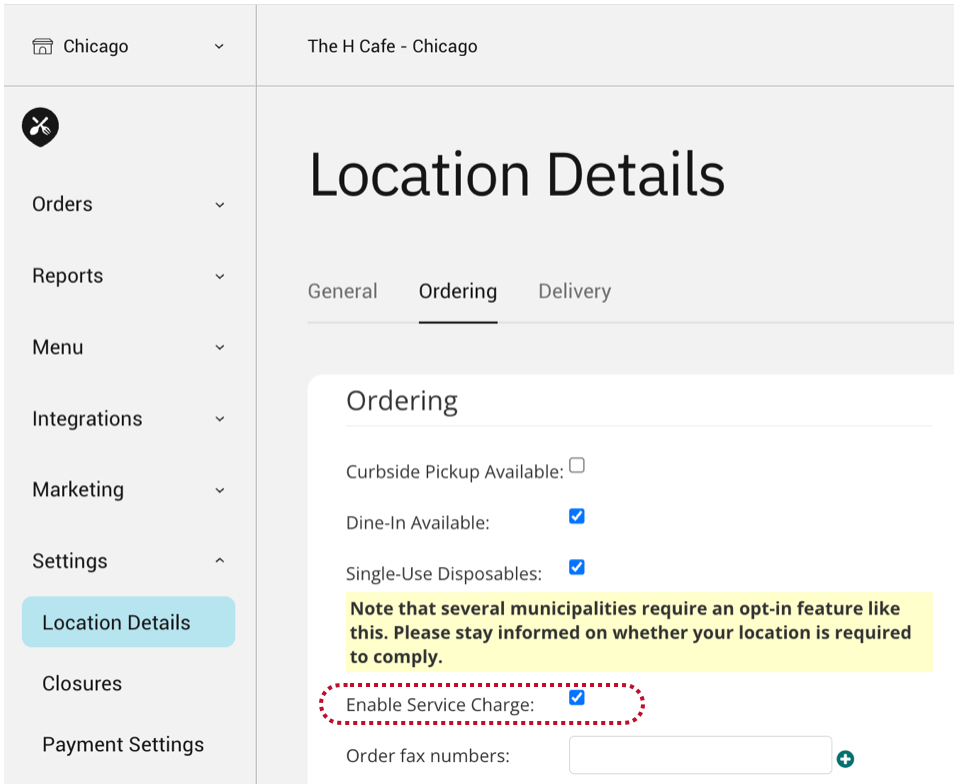This screenshot has width=954, height=784.
Task: Click the fork and knife logo icon
Action: tap(40, 127)
